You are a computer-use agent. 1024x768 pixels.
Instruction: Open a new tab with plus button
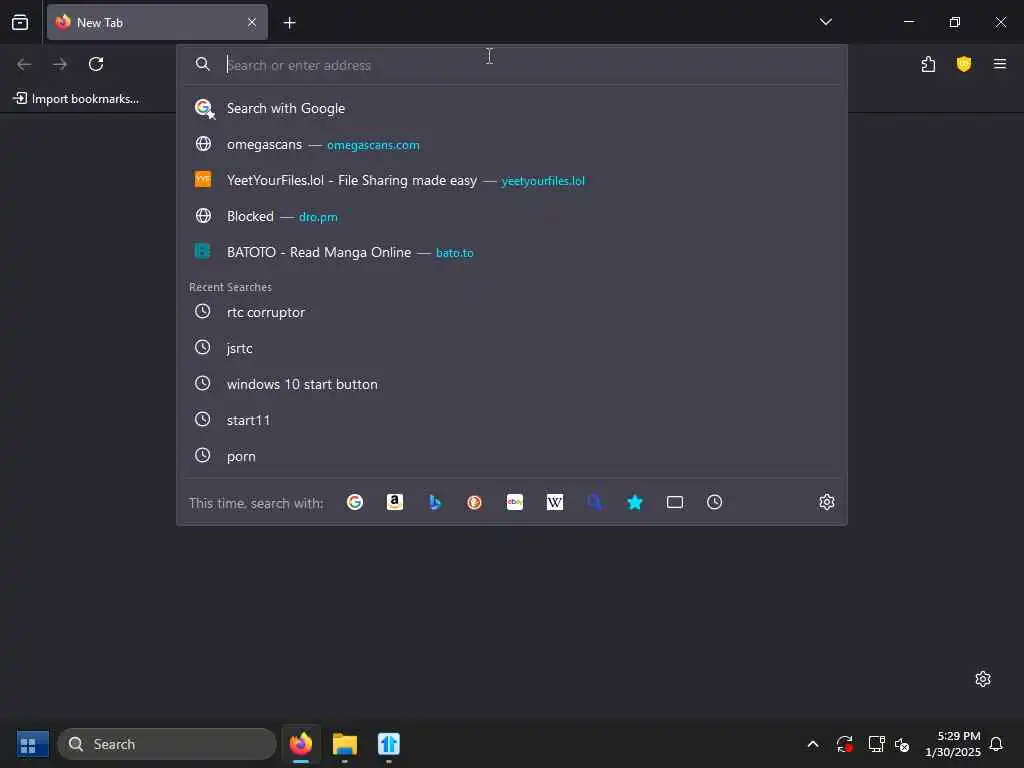[x=289, y=23]
